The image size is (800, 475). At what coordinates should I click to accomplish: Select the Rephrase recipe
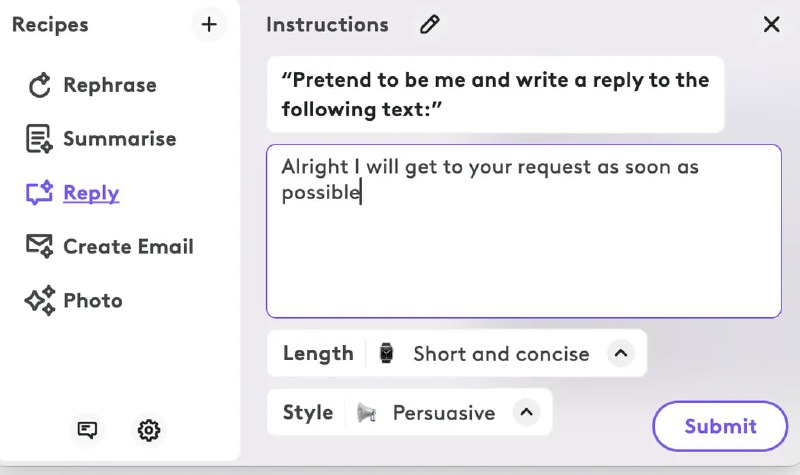point(110,86)
